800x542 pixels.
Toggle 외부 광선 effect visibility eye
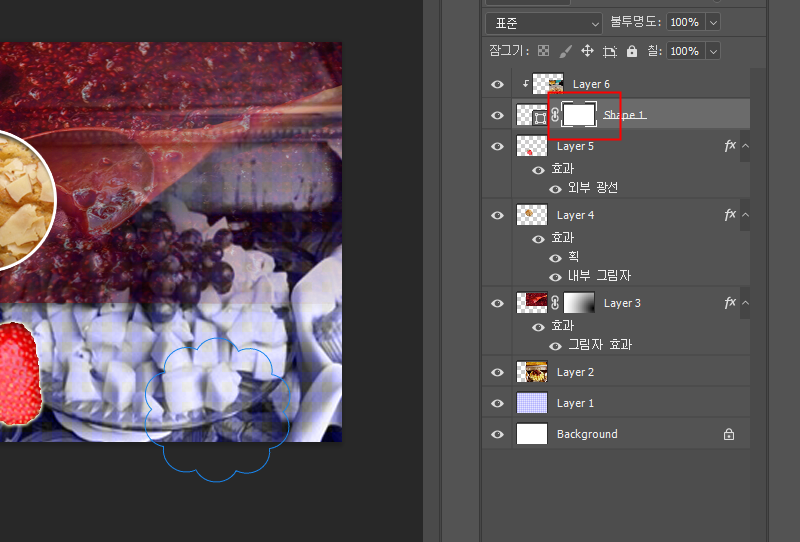(556, 189)
